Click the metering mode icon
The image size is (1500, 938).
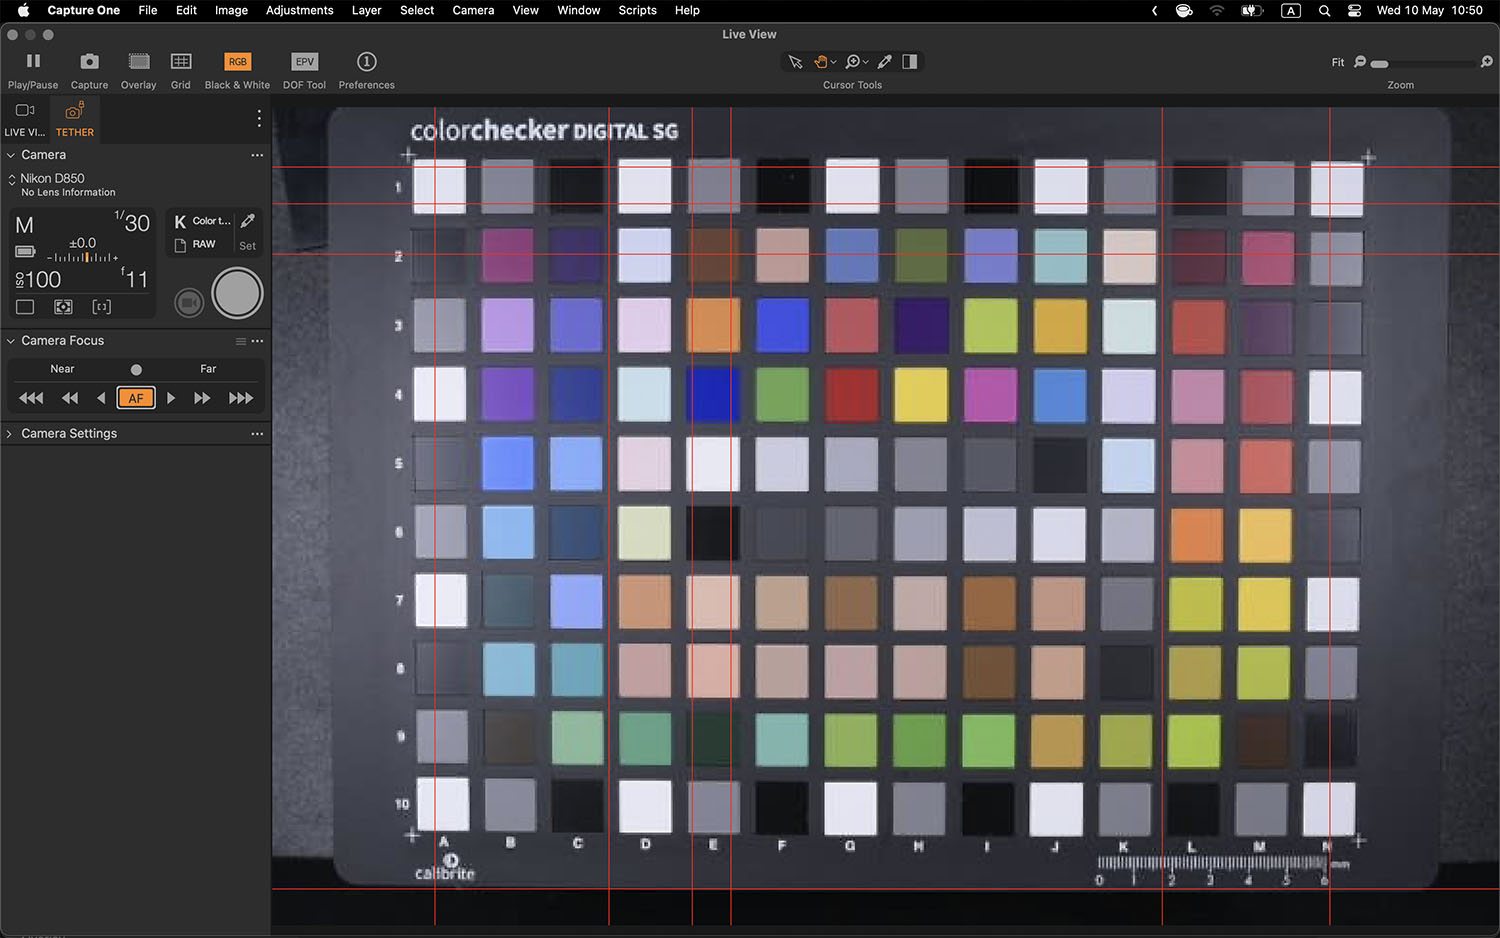(63, 307)
